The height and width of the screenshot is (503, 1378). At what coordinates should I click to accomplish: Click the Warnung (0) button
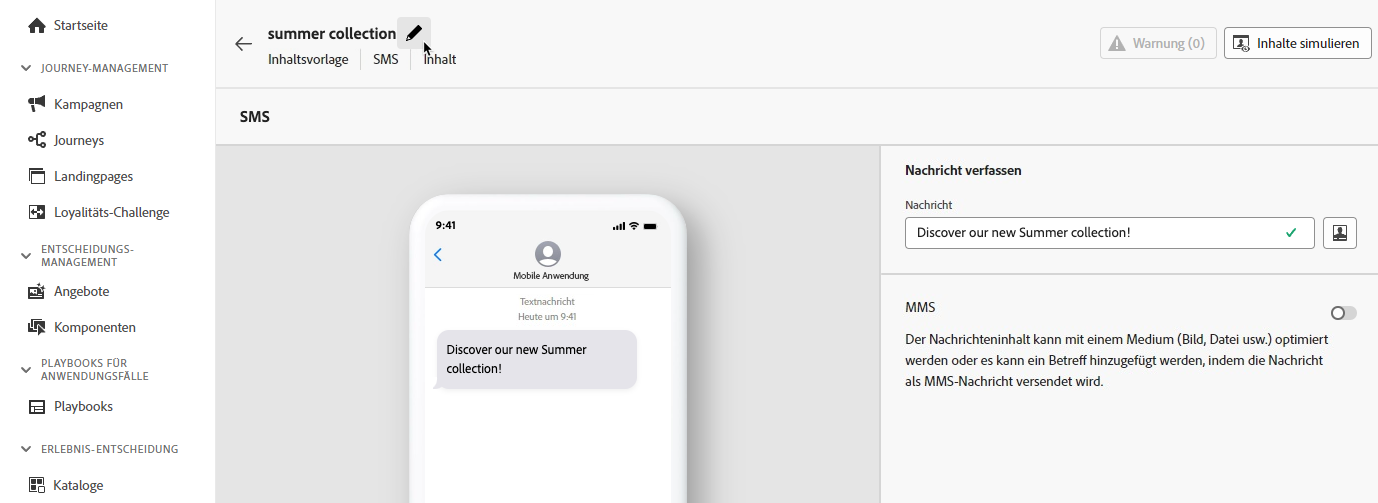click(x=1158, y=43)
